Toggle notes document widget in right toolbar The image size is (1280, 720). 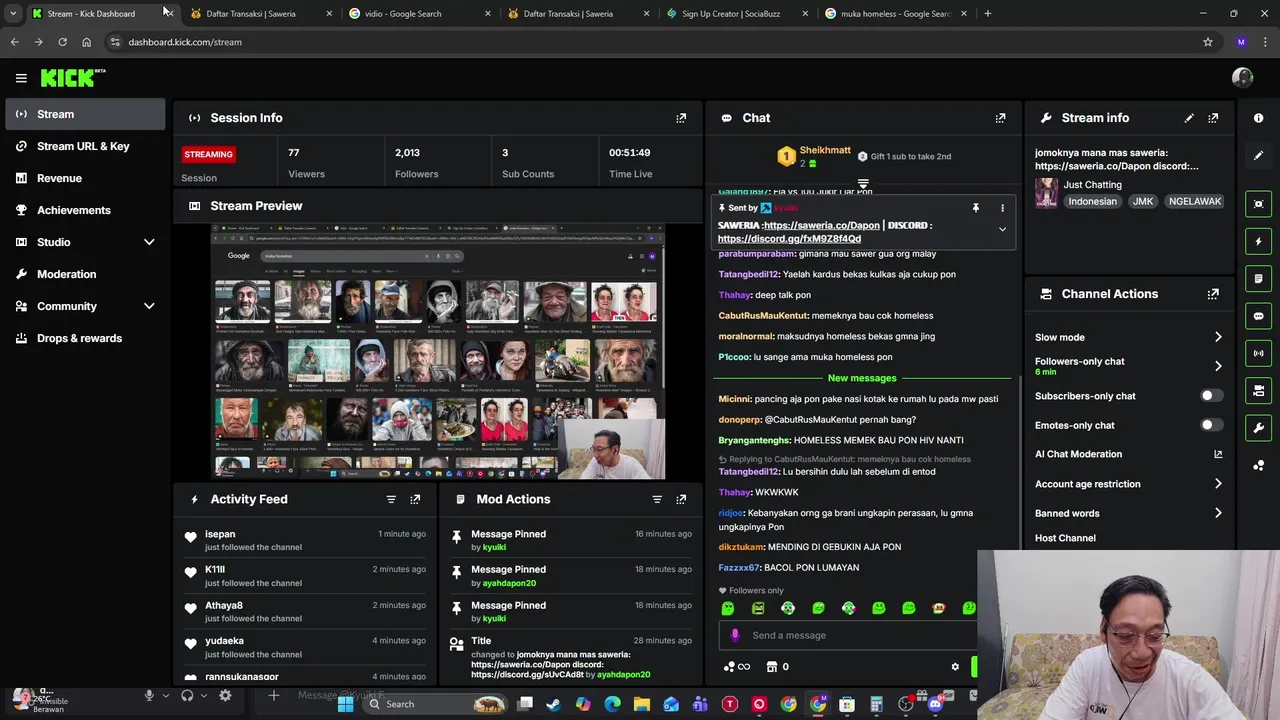click(1258, 279)
